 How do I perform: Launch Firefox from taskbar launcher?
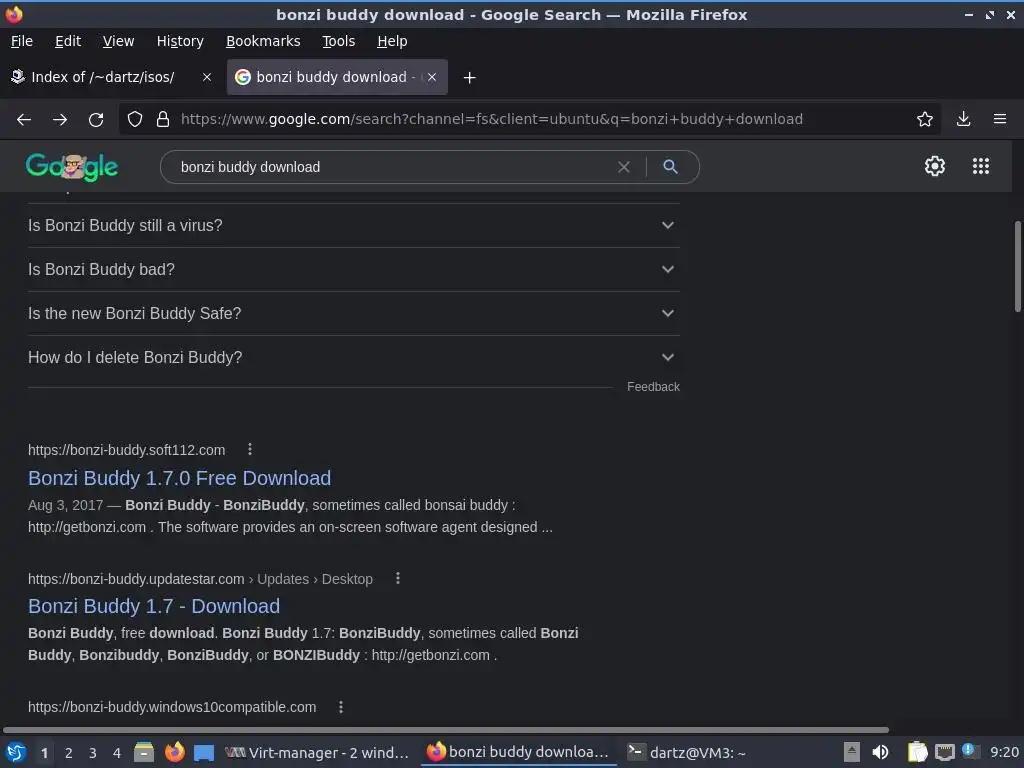tap(174, 752)
